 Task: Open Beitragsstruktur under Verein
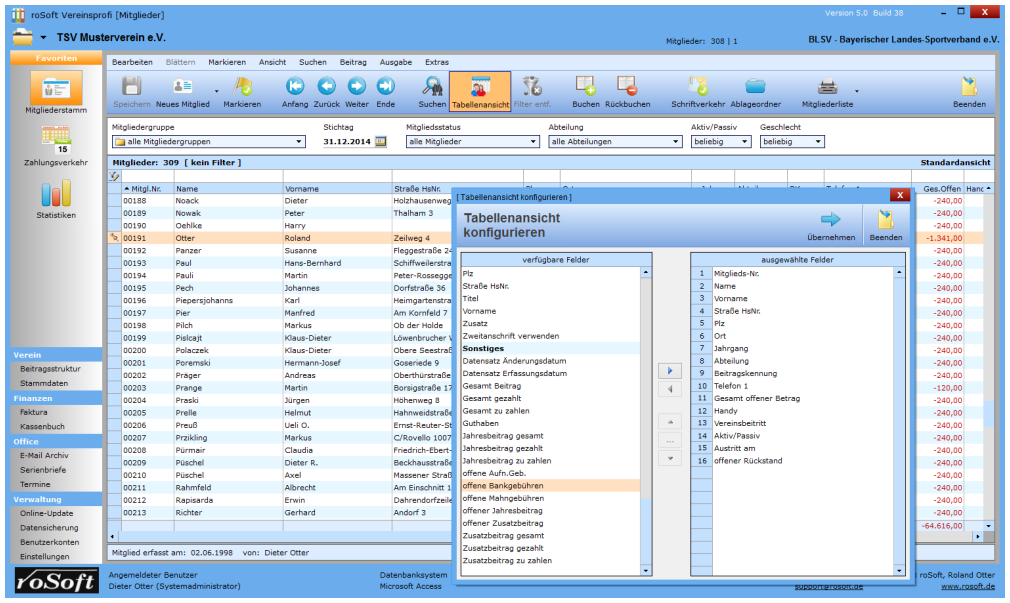[50, 369]
